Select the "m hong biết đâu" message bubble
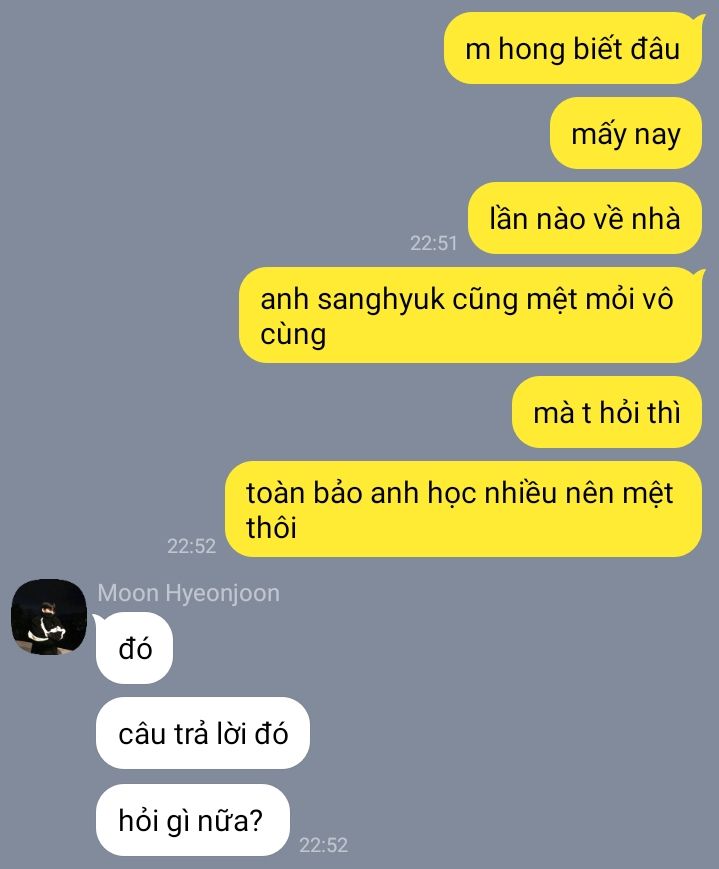 coord(573,49)
